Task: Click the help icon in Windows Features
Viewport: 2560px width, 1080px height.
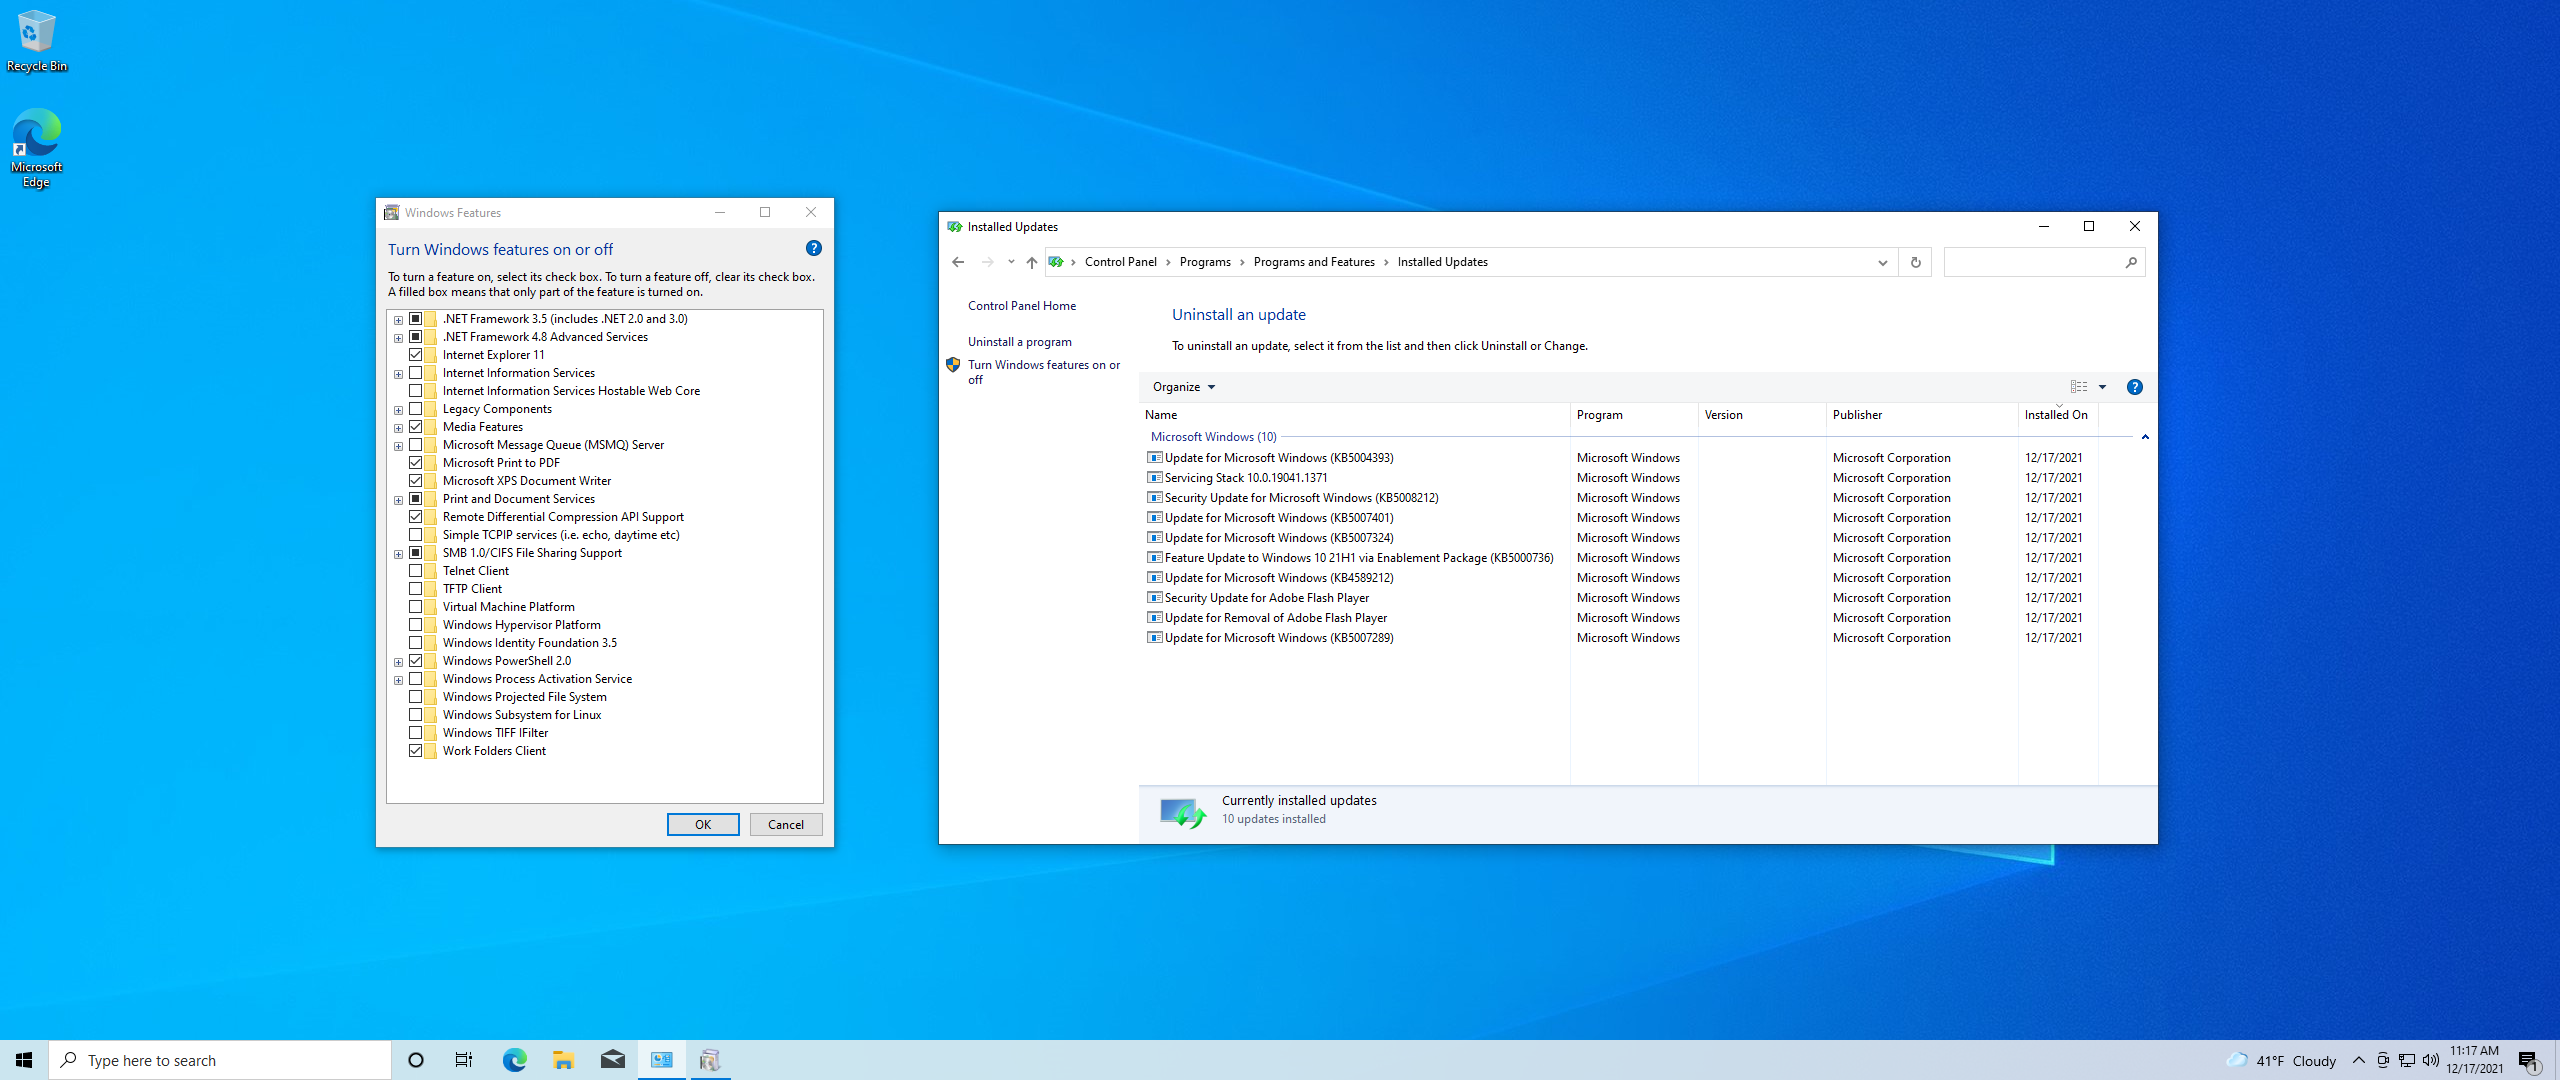Action: (814, 248)
